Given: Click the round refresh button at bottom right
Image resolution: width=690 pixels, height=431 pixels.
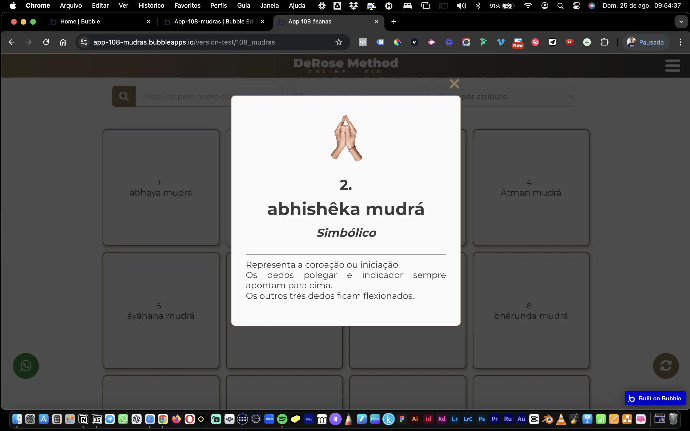Looking at the screenshot, I should (x=665, y=365).
